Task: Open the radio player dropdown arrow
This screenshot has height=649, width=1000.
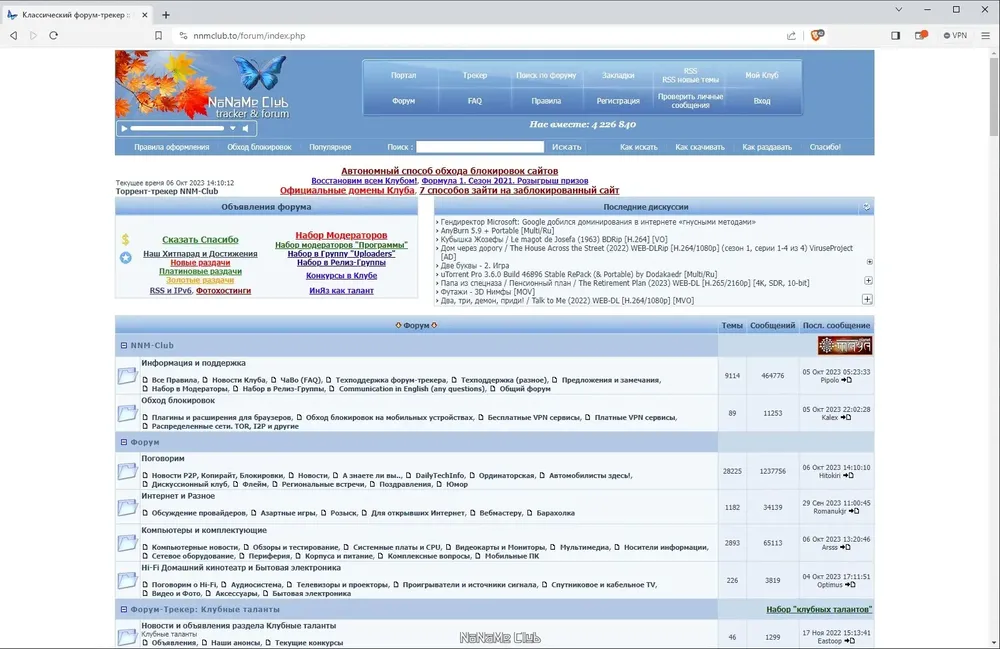Action: coord(233,128)
